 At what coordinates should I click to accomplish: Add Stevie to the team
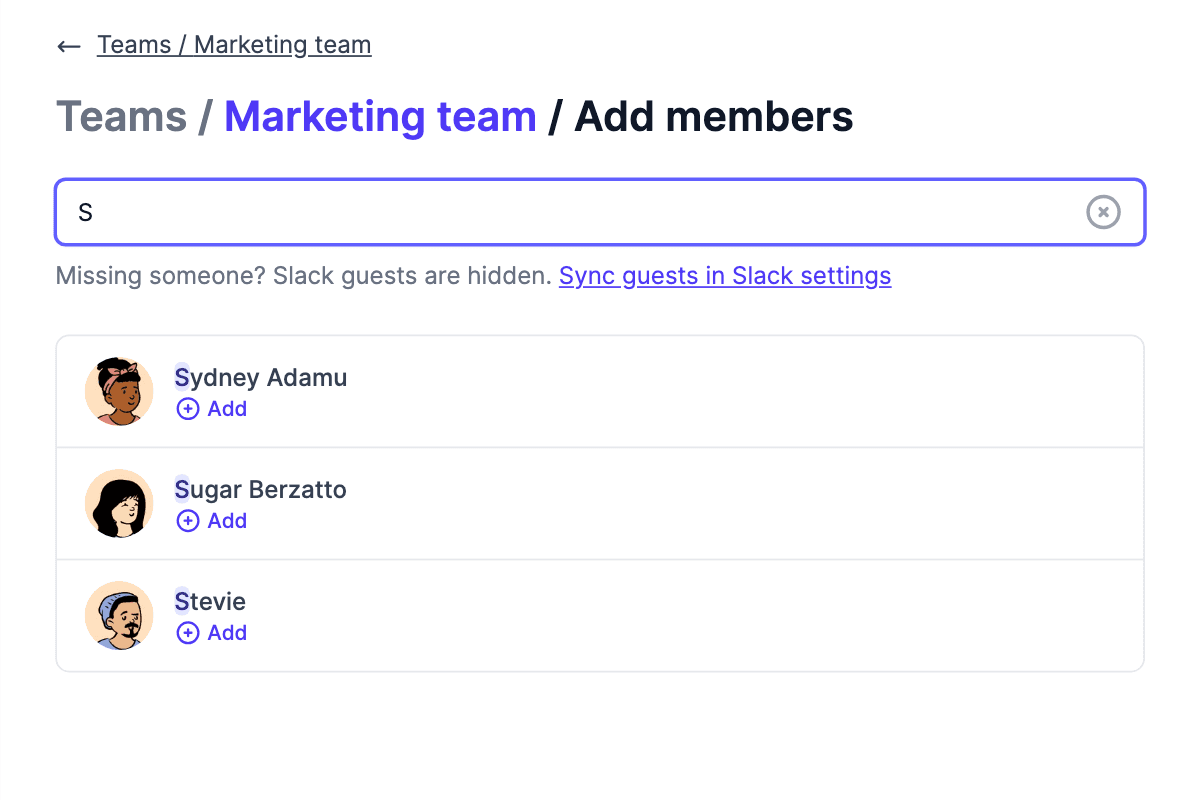(x=212, y=632)
